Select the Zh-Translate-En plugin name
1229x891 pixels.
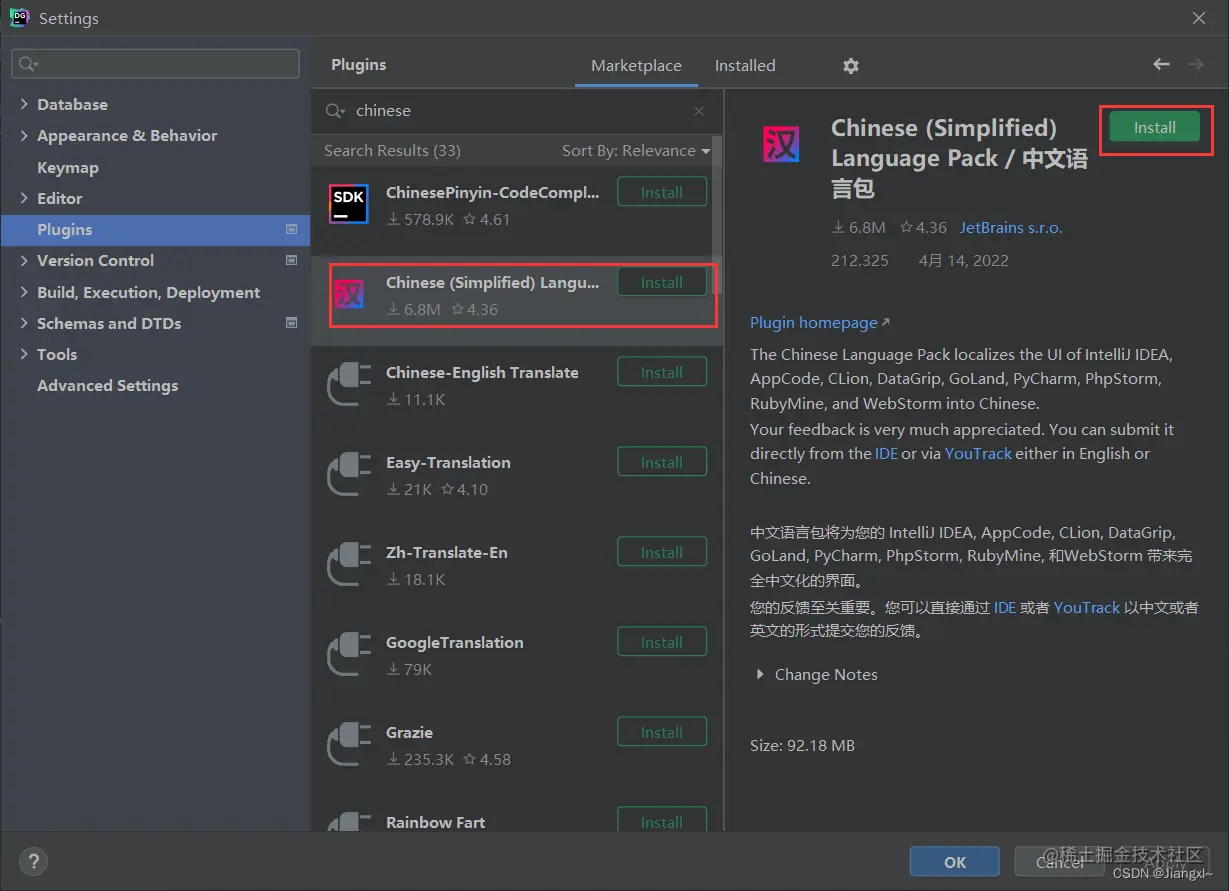pos(446,552)
